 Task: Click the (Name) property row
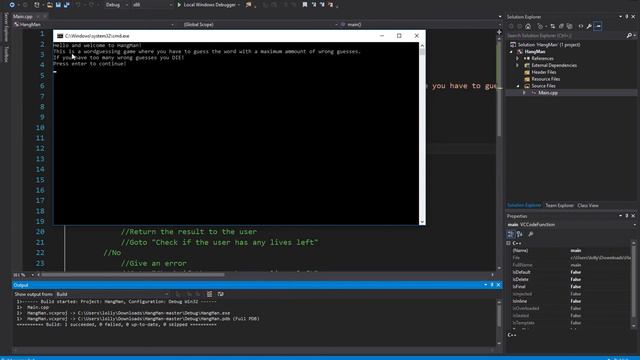click(x=570, y=251)
